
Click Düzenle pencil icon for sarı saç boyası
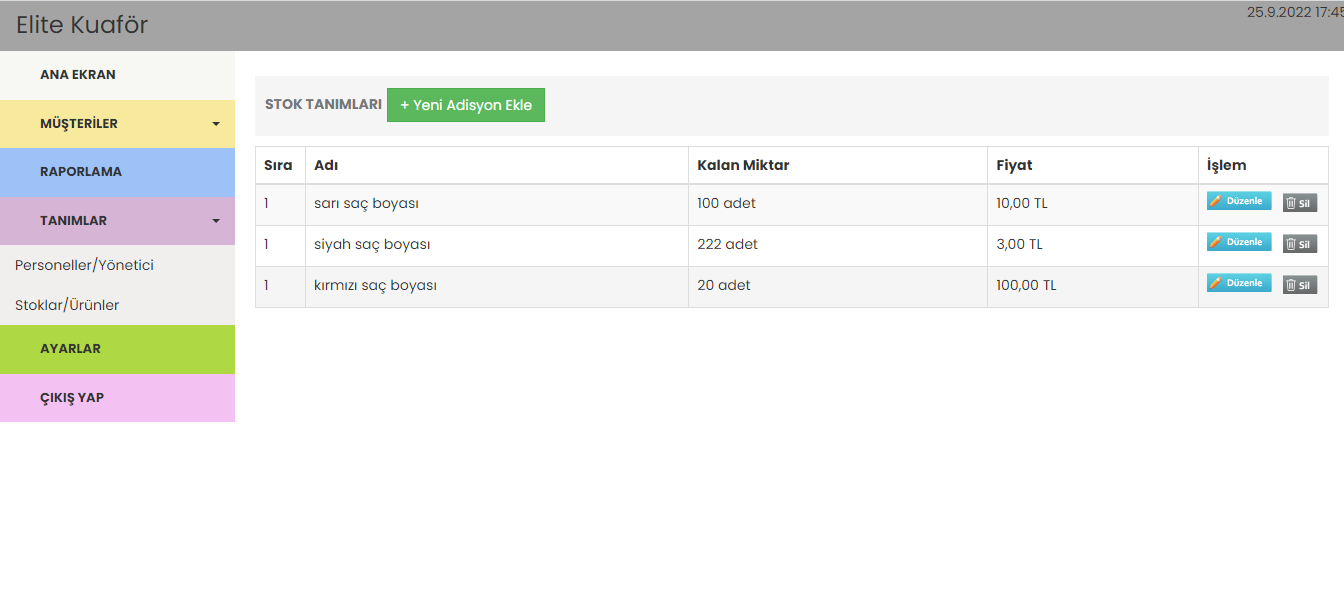[1216, 201]
